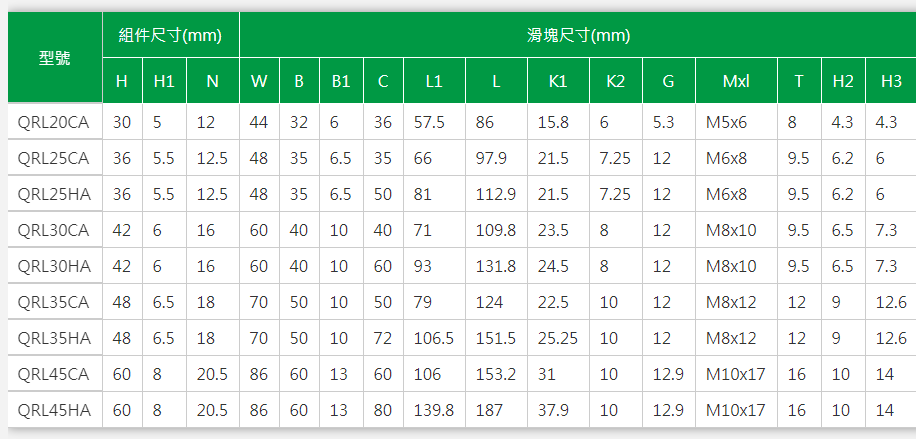Select the 139.8 value in QRL45HA row
The height and width of the screenshot is (439, 916).
(434, 410)
